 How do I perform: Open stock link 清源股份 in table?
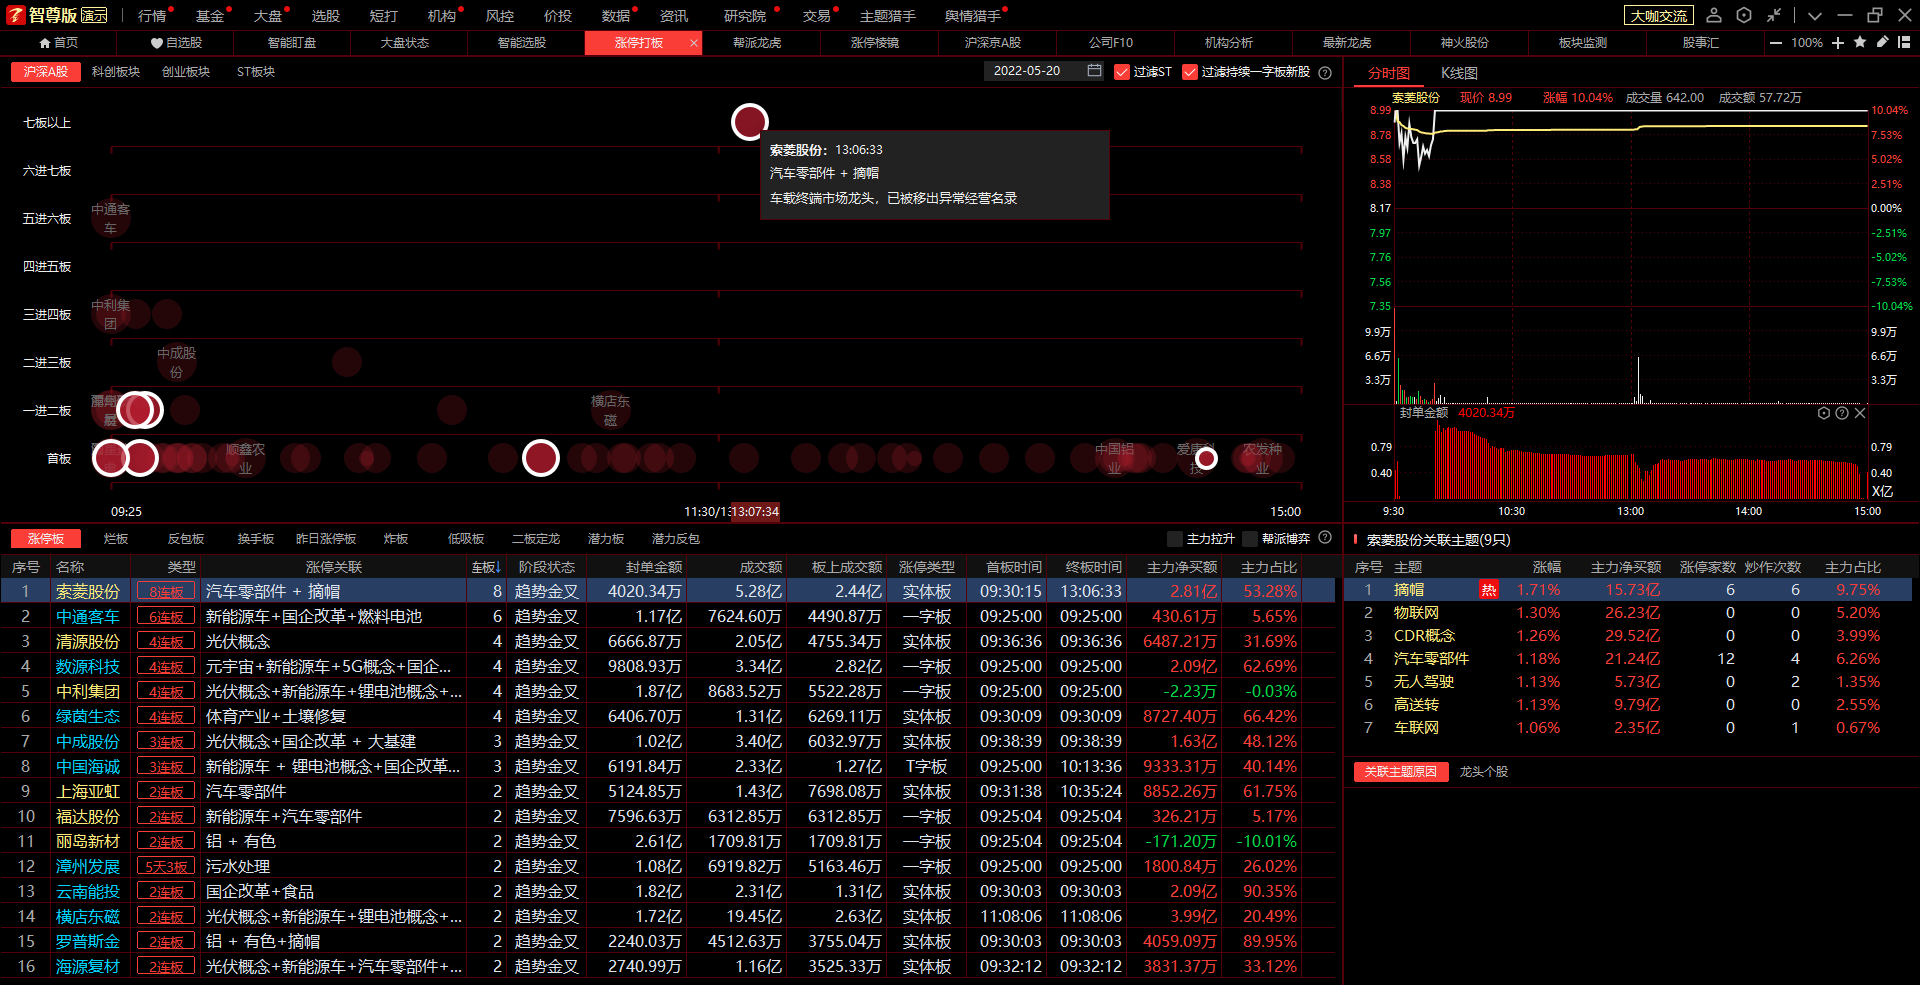click(x=88, y=642)
